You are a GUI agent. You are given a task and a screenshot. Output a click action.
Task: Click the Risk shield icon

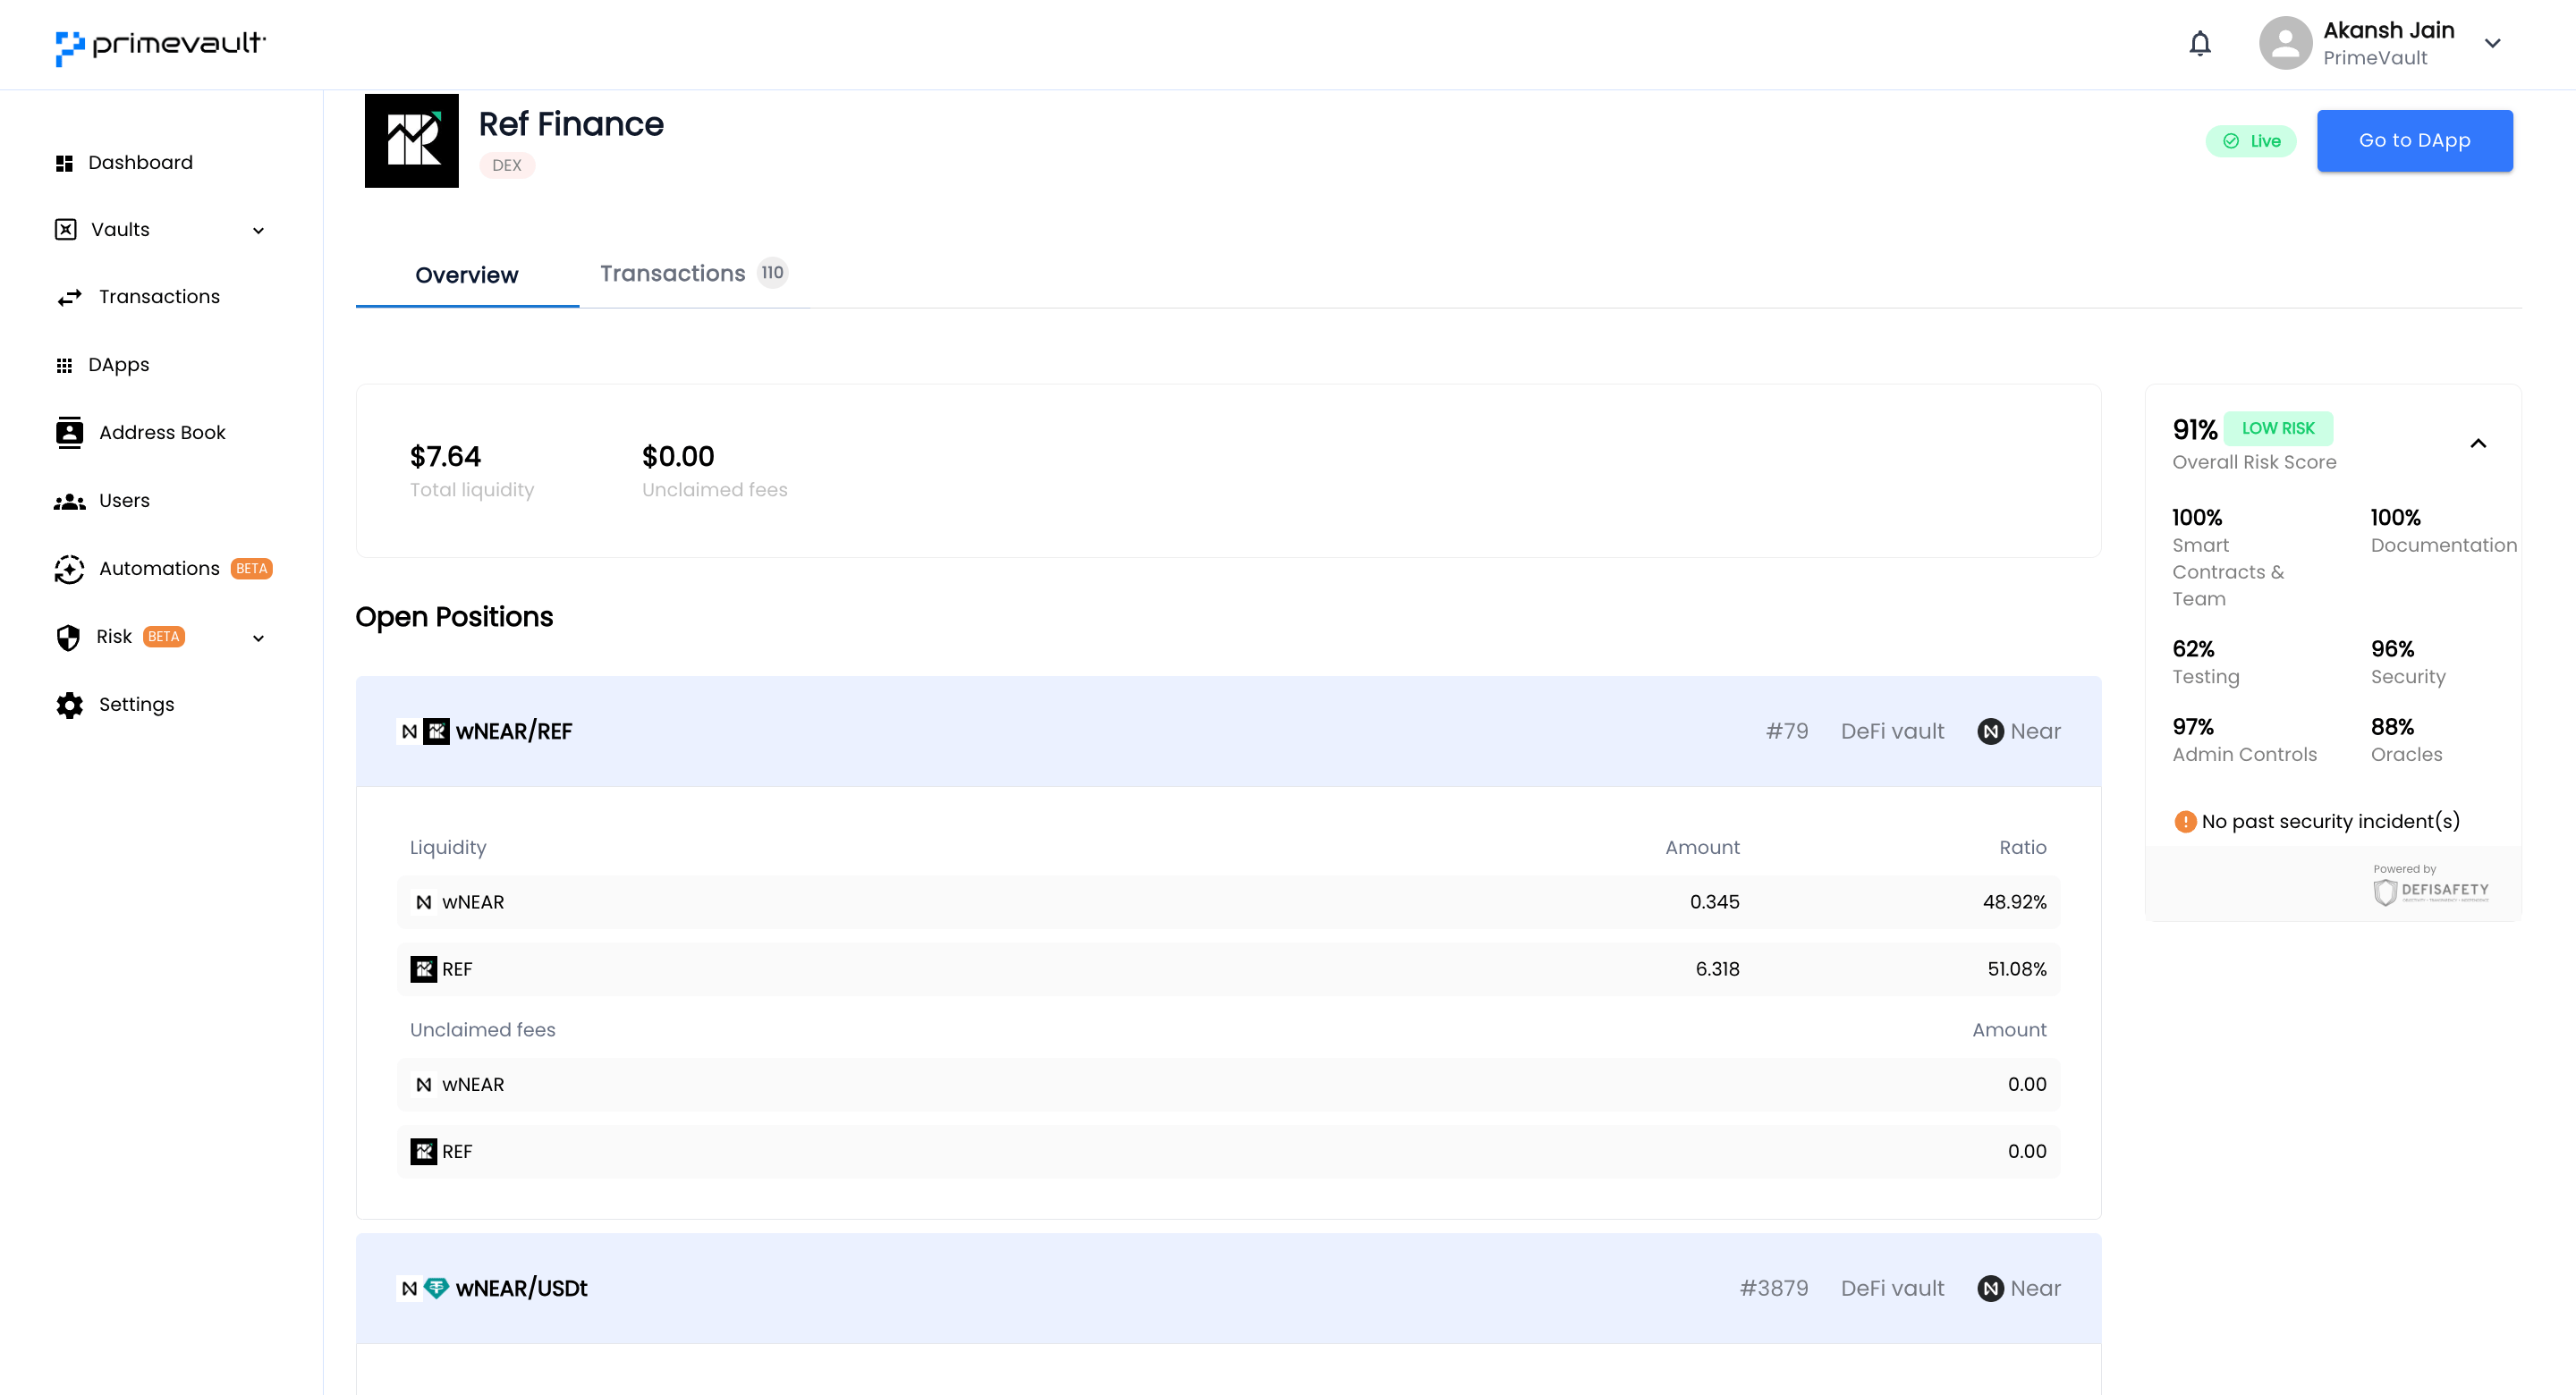coord(68,637)
